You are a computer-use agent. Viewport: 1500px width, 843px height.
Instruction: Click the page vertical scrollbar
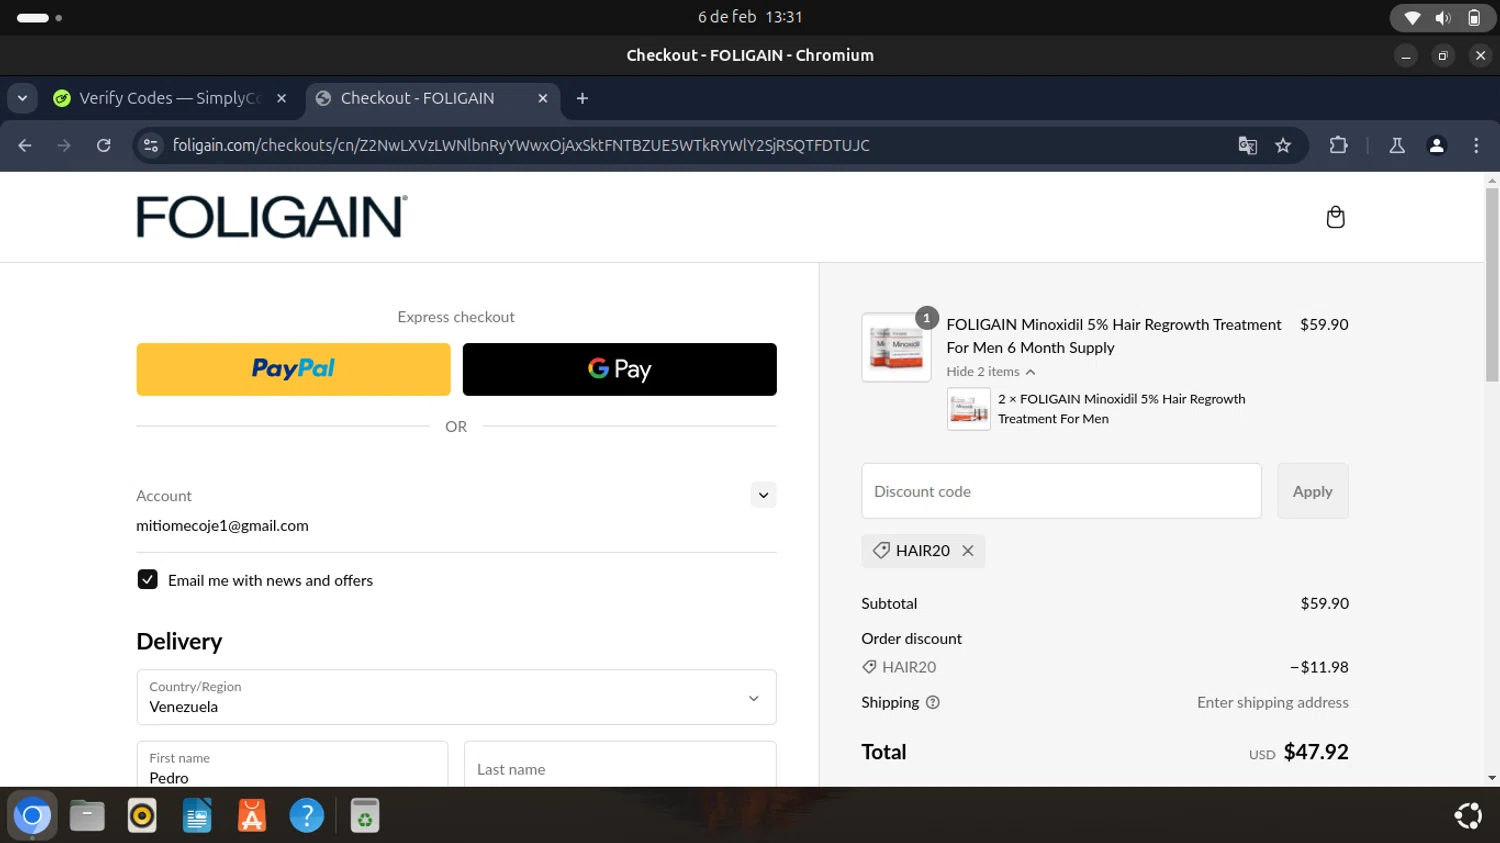click(x=1491, y=285)
